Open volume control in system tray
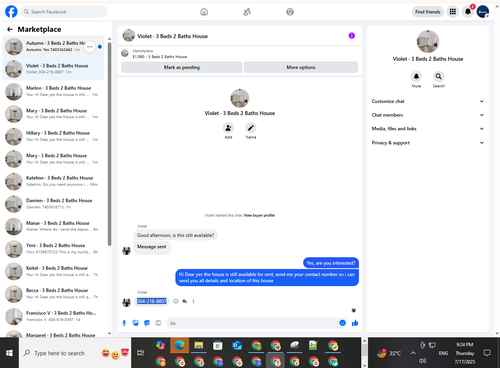500x368 pixels. click(423, 361)
